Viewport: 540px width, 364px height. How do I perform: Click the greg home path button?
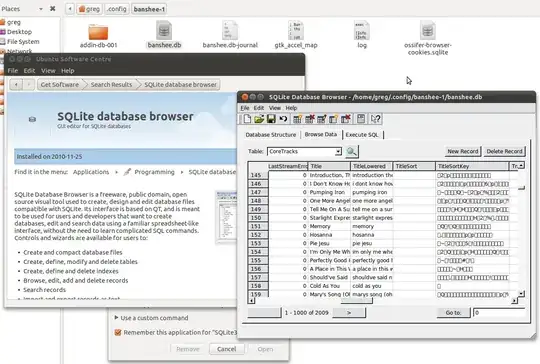pos(89,9)
